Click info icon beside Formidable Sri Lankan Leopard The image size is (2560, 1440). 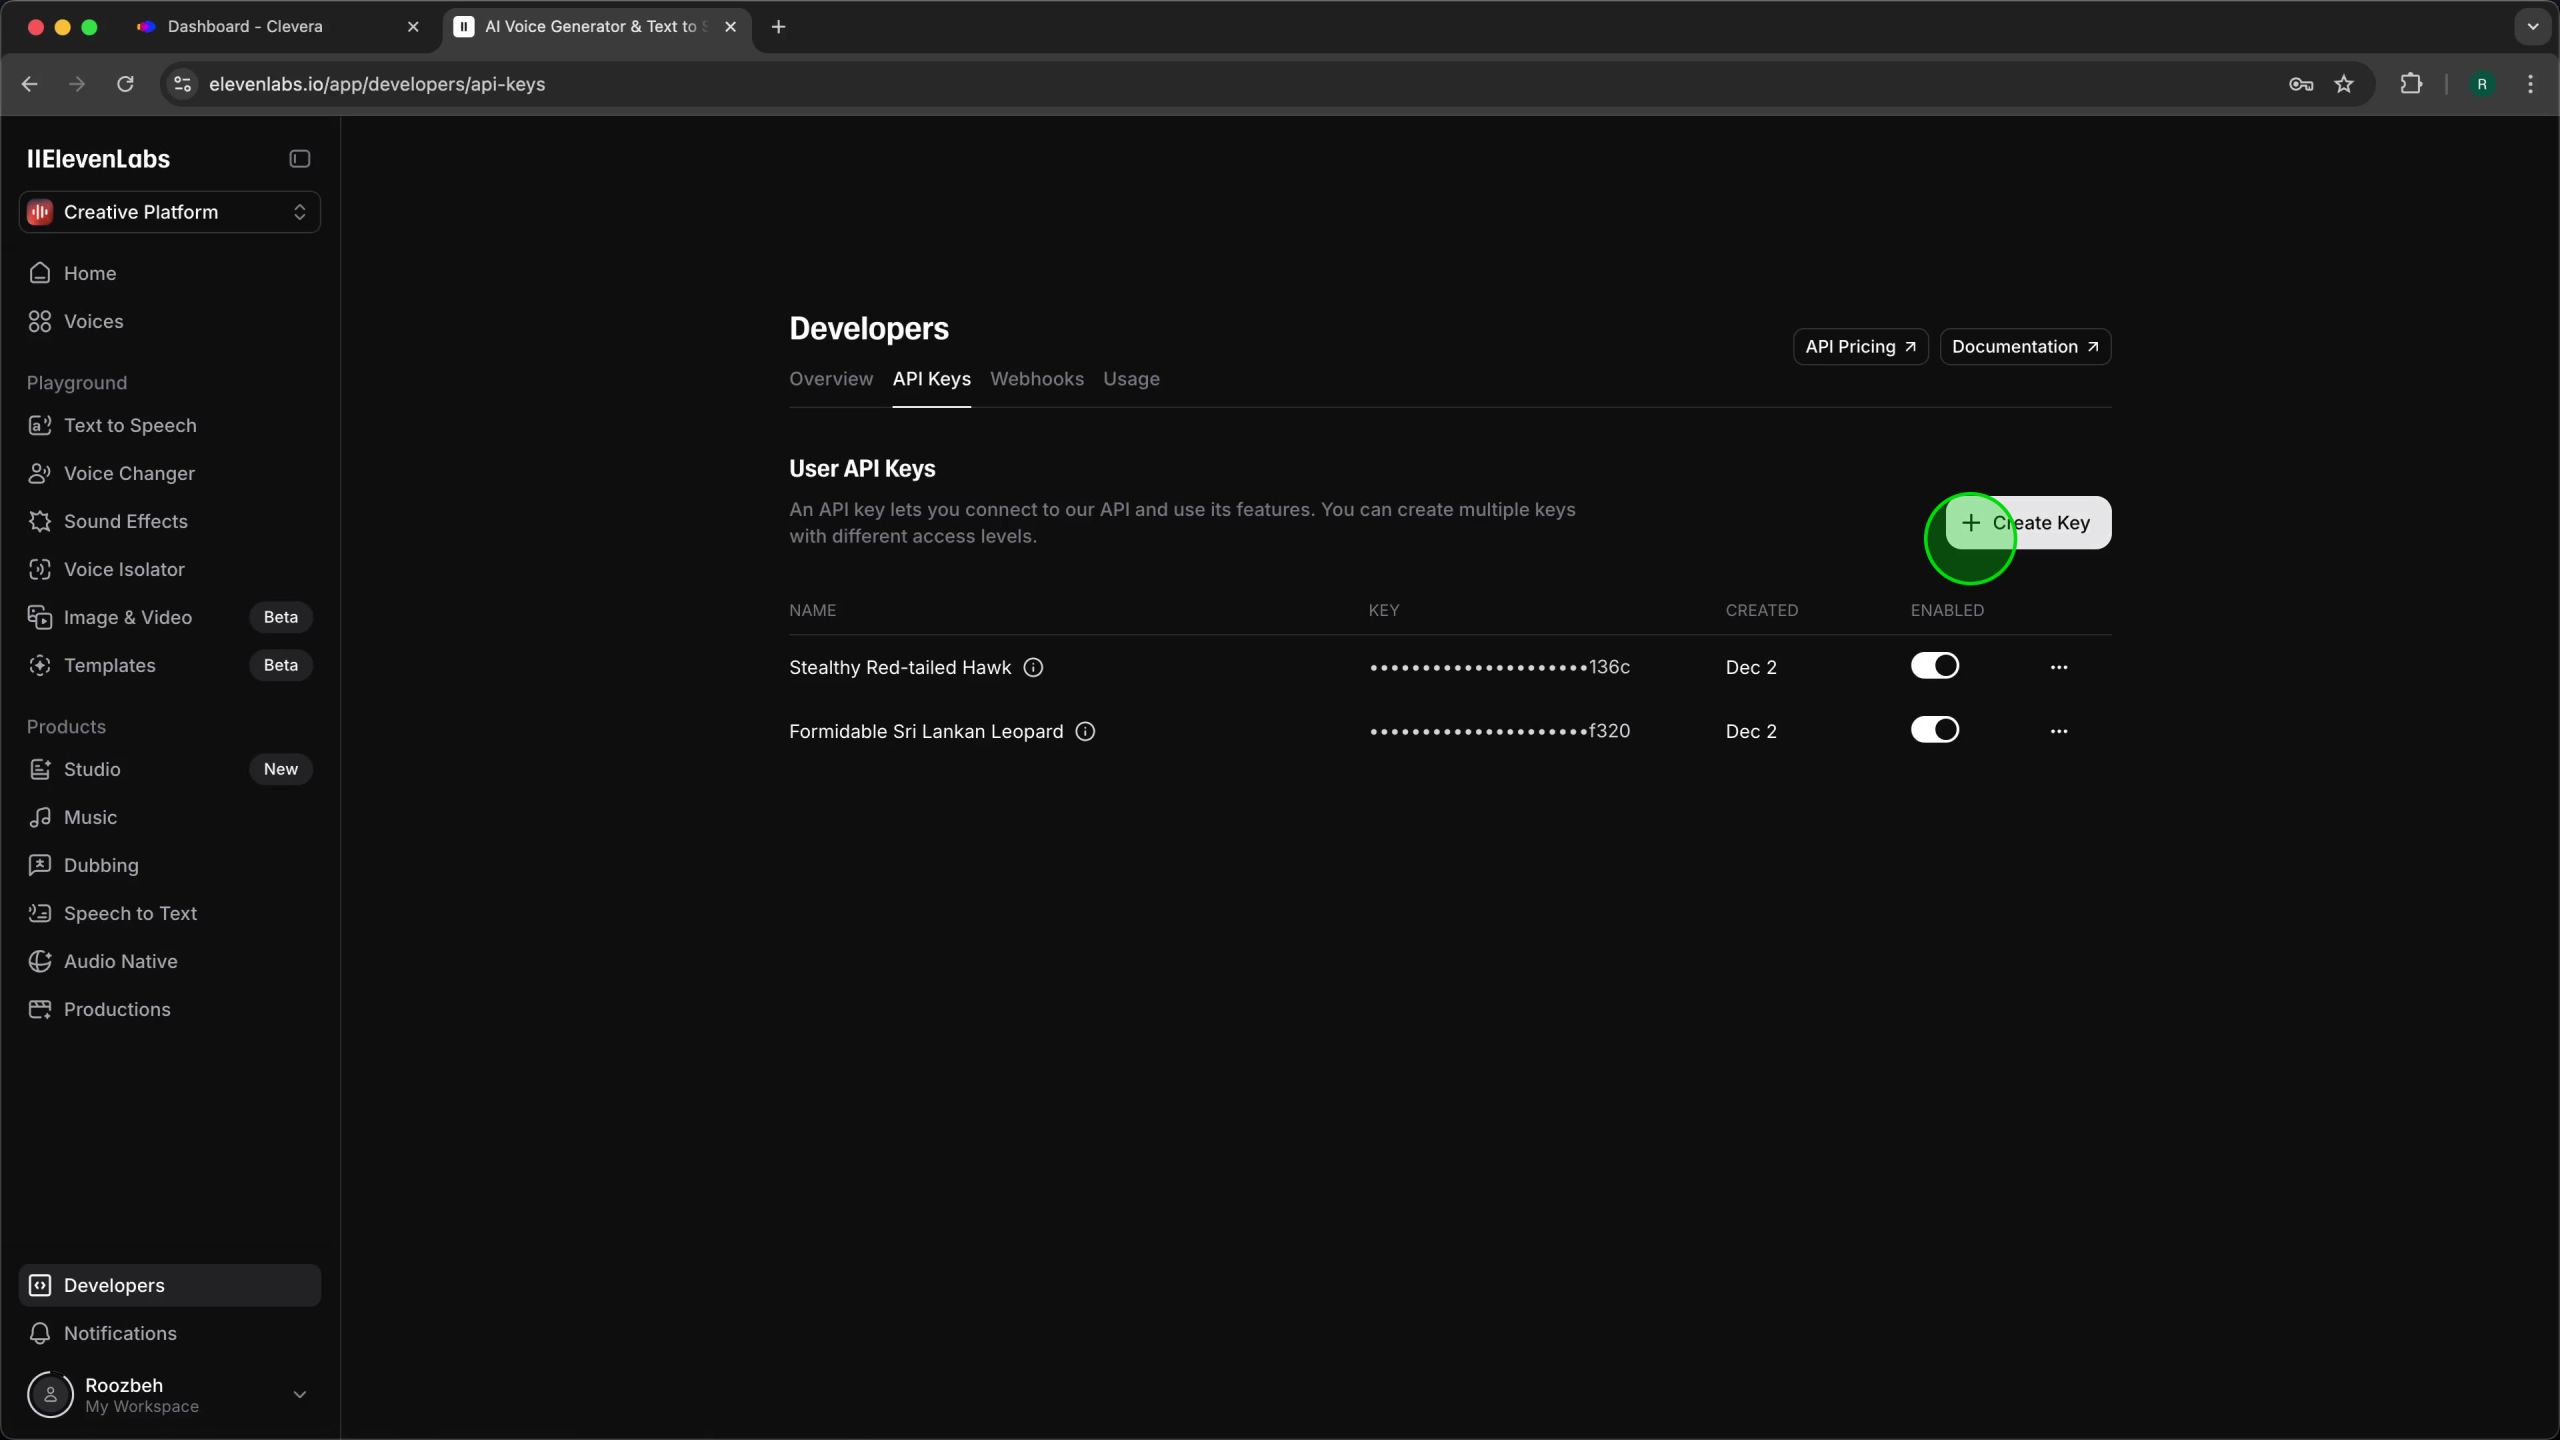(1085, 731)
